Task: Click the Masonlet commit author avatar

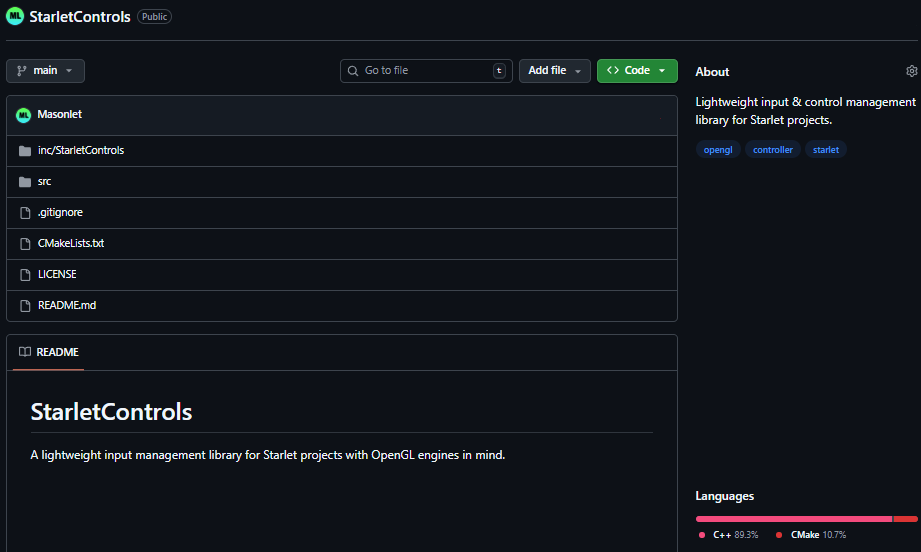Action: [x=23, y=115]
